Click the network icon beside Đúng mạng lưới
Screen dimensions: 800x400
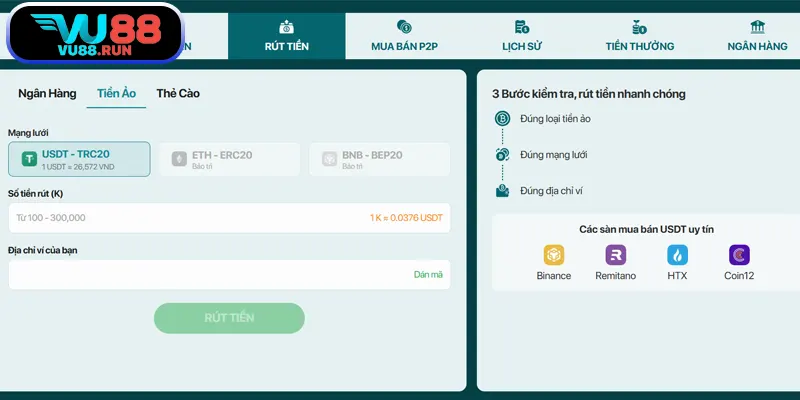[502, 155]
